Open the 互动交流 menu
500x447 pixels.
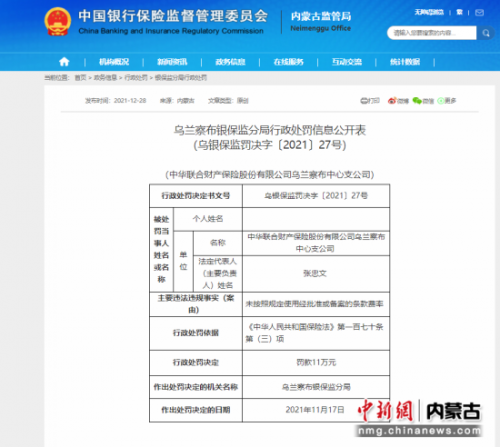(x=347, y=62)
